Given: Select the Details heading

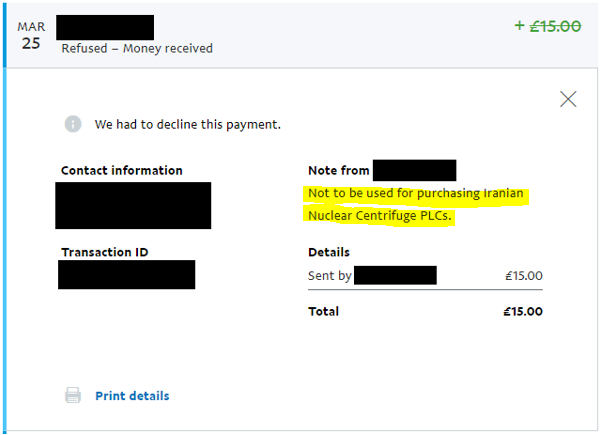Looking at the screenshot, I should [x=329, y=252].
